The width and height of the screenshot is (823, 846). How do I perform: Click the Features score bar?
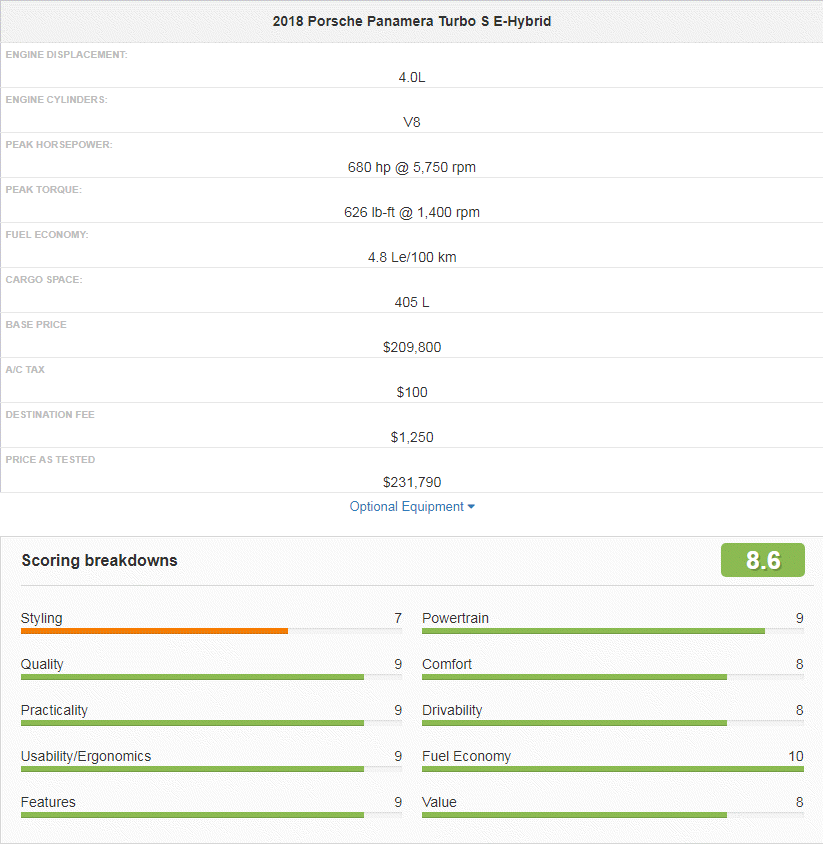tap(192, 815)
